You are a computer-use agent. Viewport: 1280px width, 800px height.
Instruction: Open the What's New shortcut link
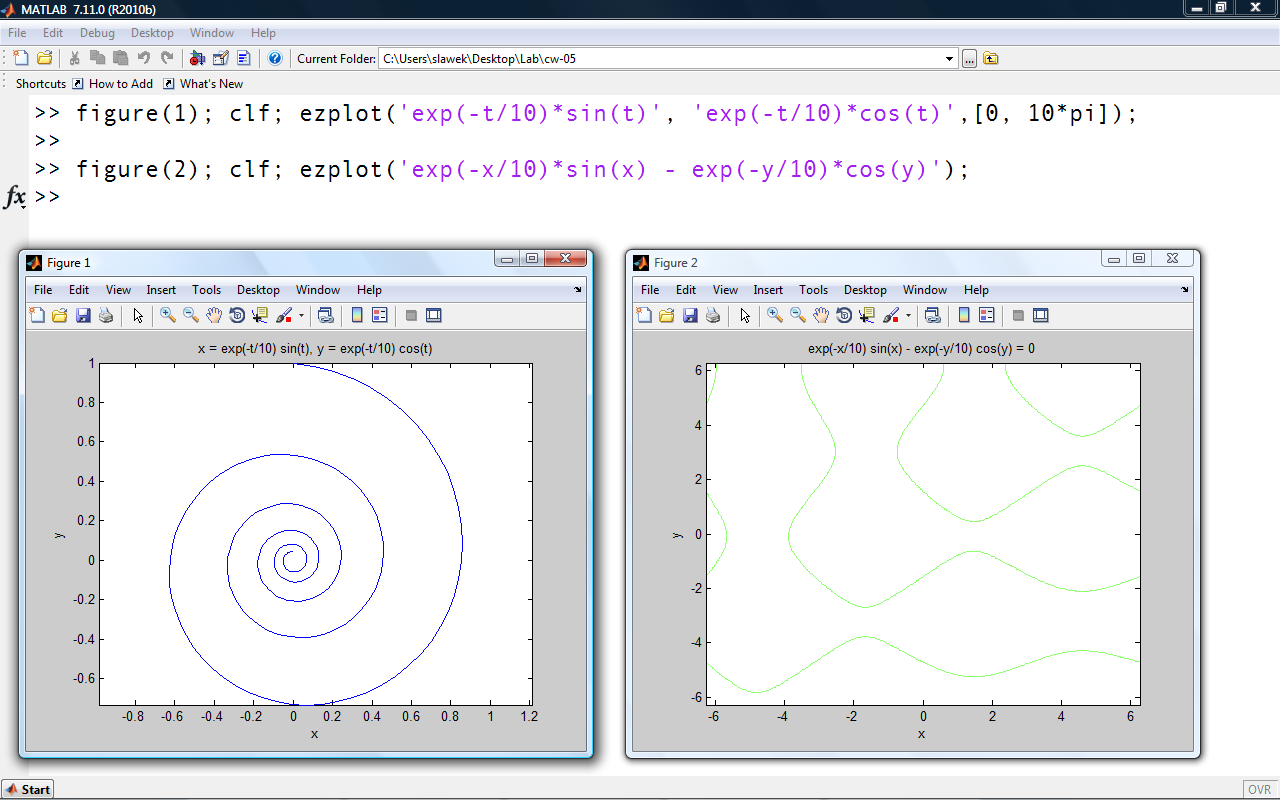point(203,84)
